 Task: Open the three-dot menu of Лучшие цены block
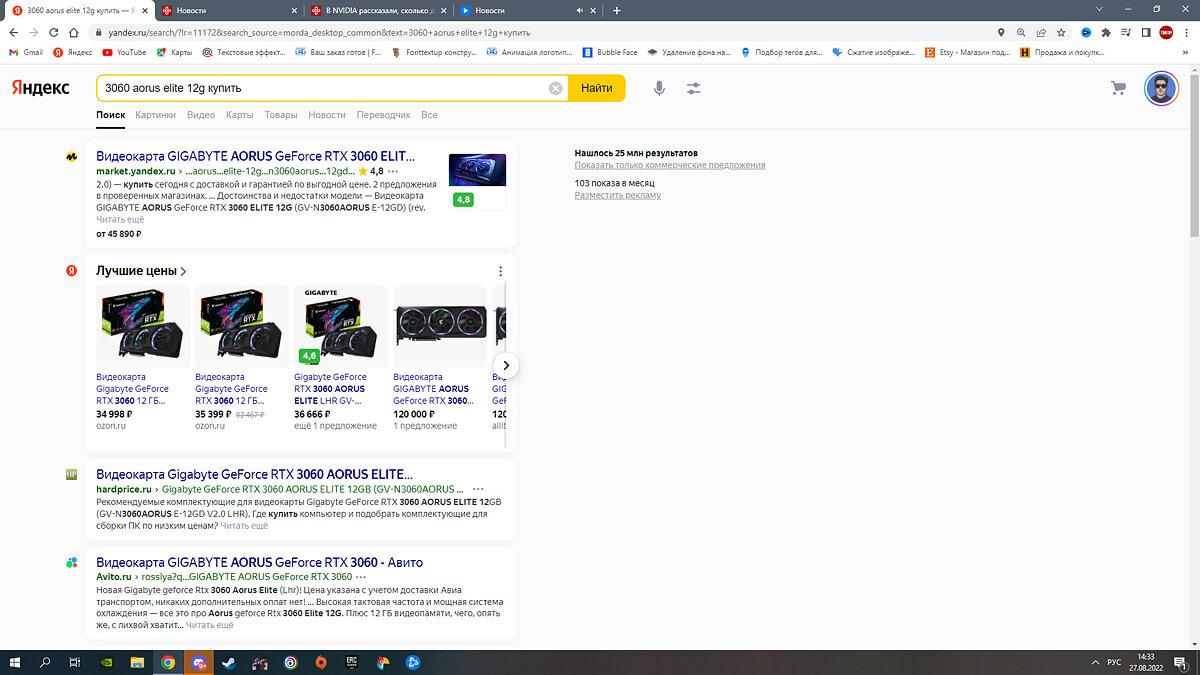tap(500, 271)
